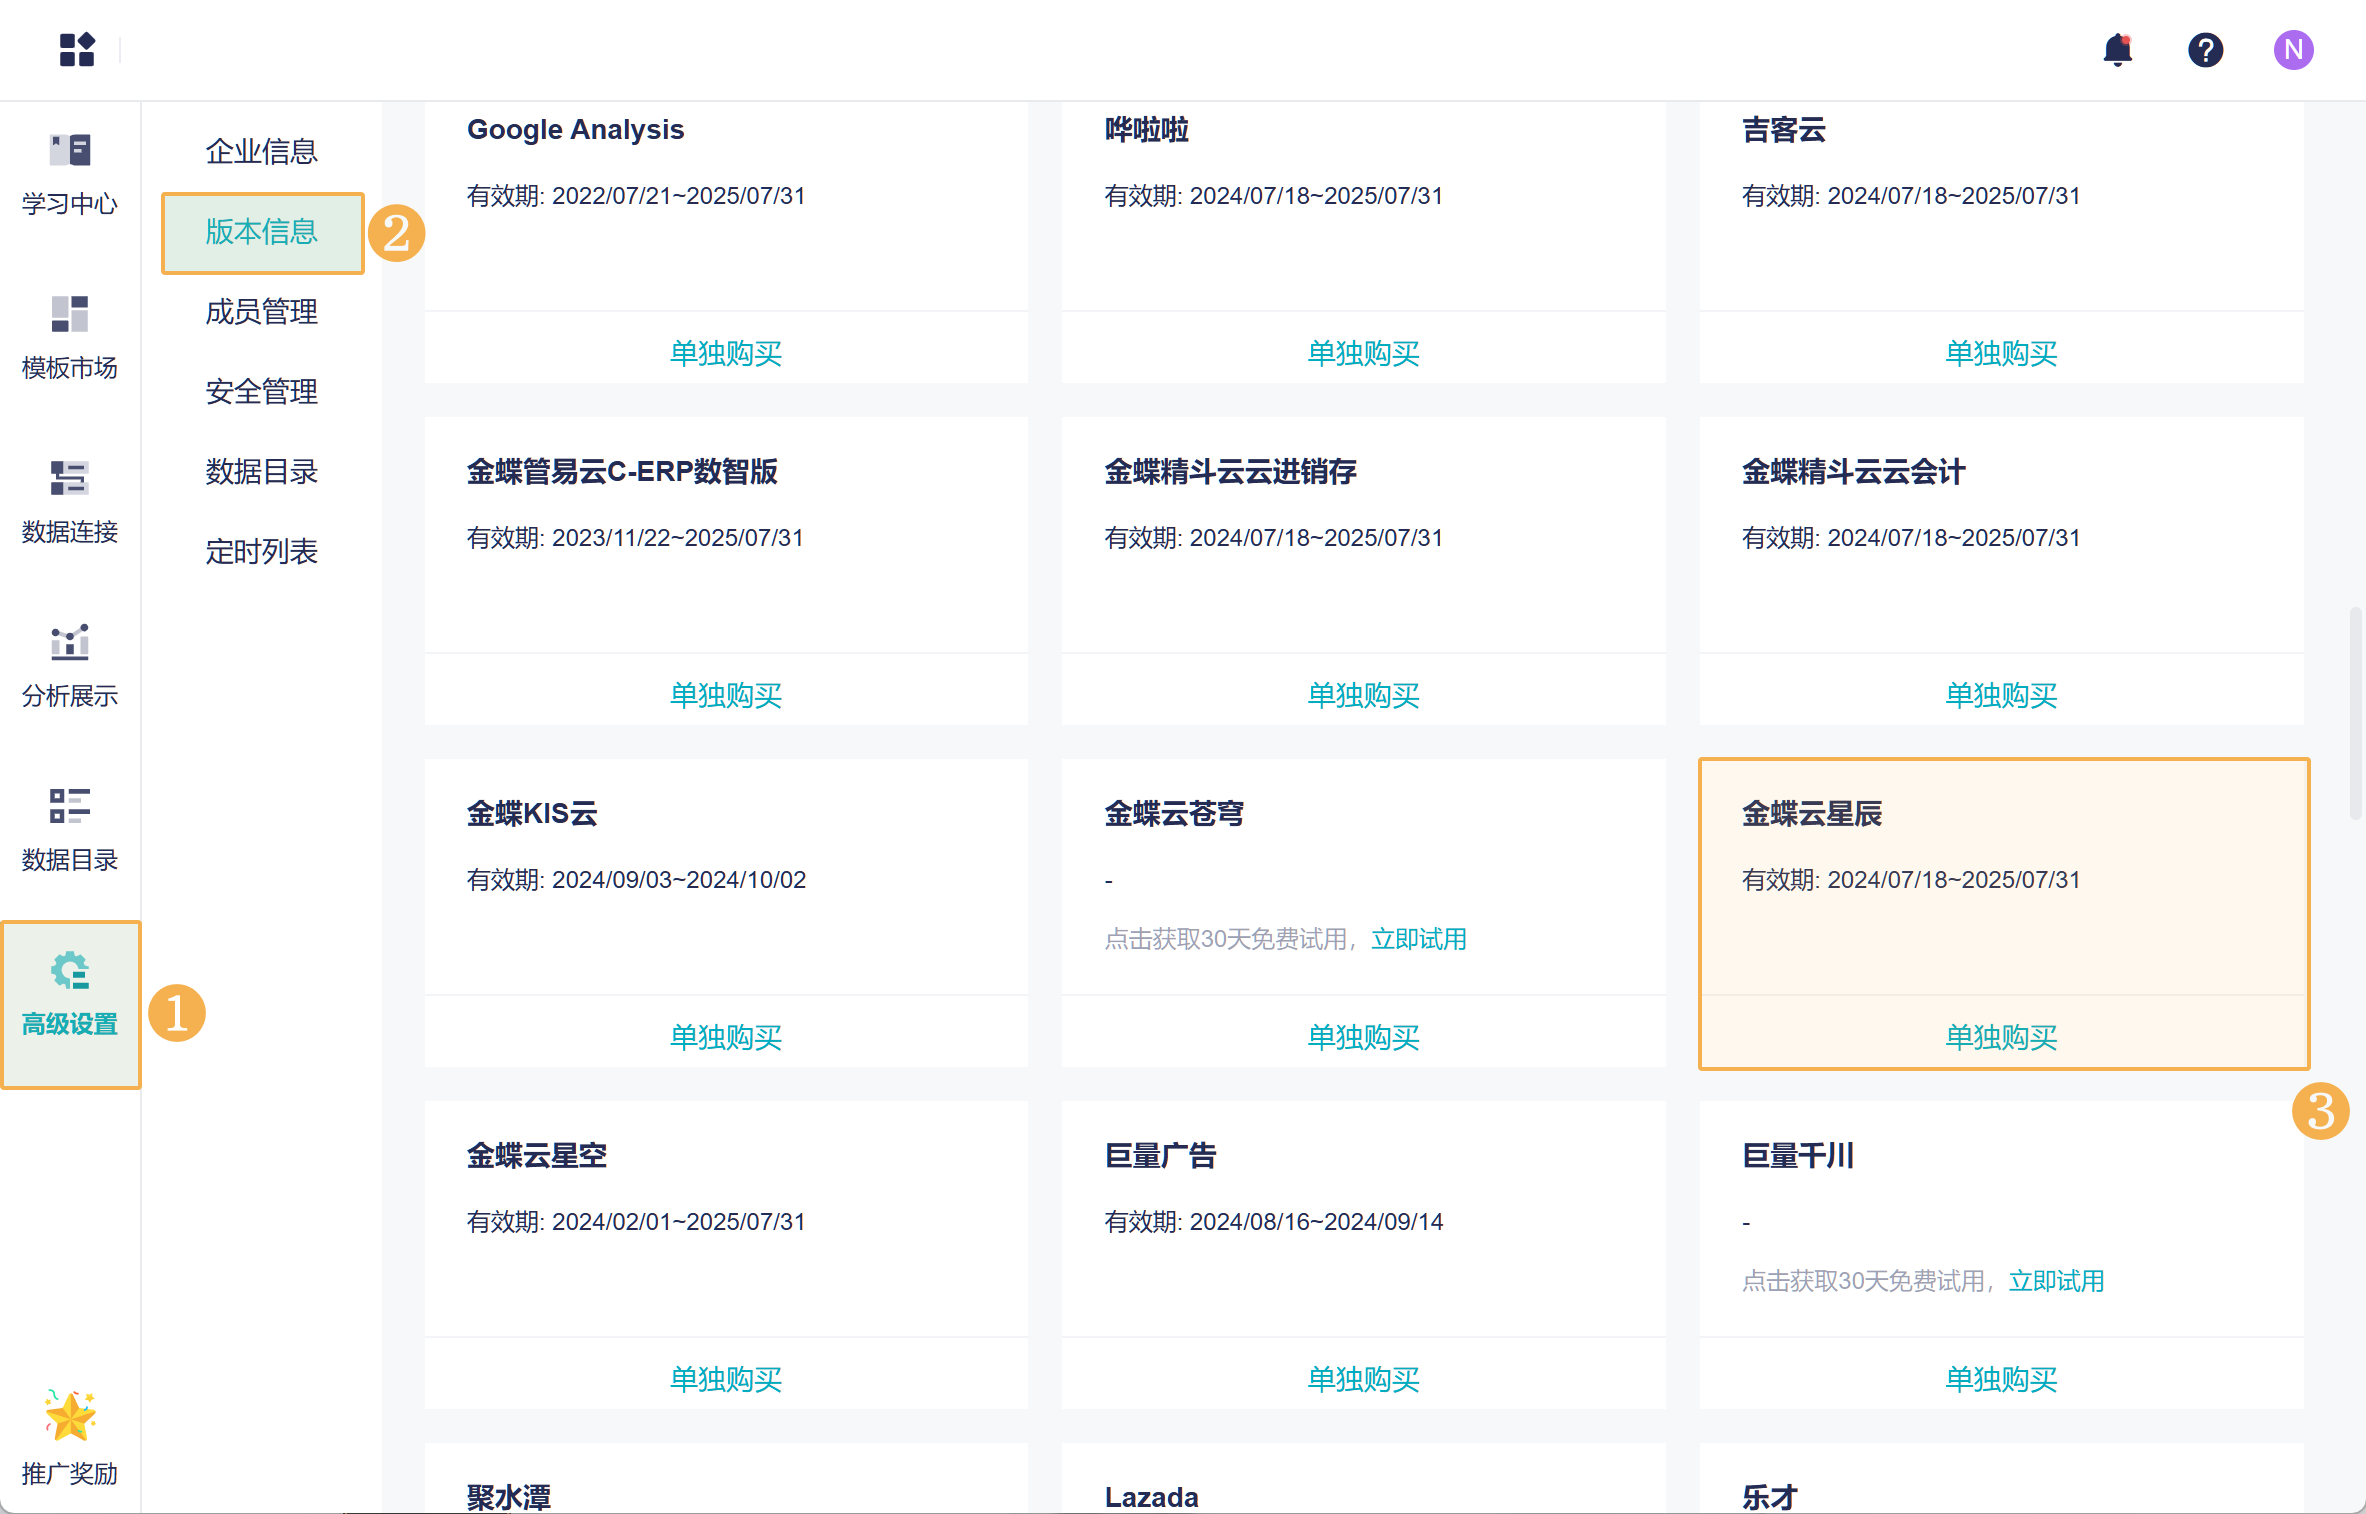This screenshot has width=2366, height=1514.
Task: Open the 安全管理 menu item
Action: pyautogui.click(x=261, y=392)
